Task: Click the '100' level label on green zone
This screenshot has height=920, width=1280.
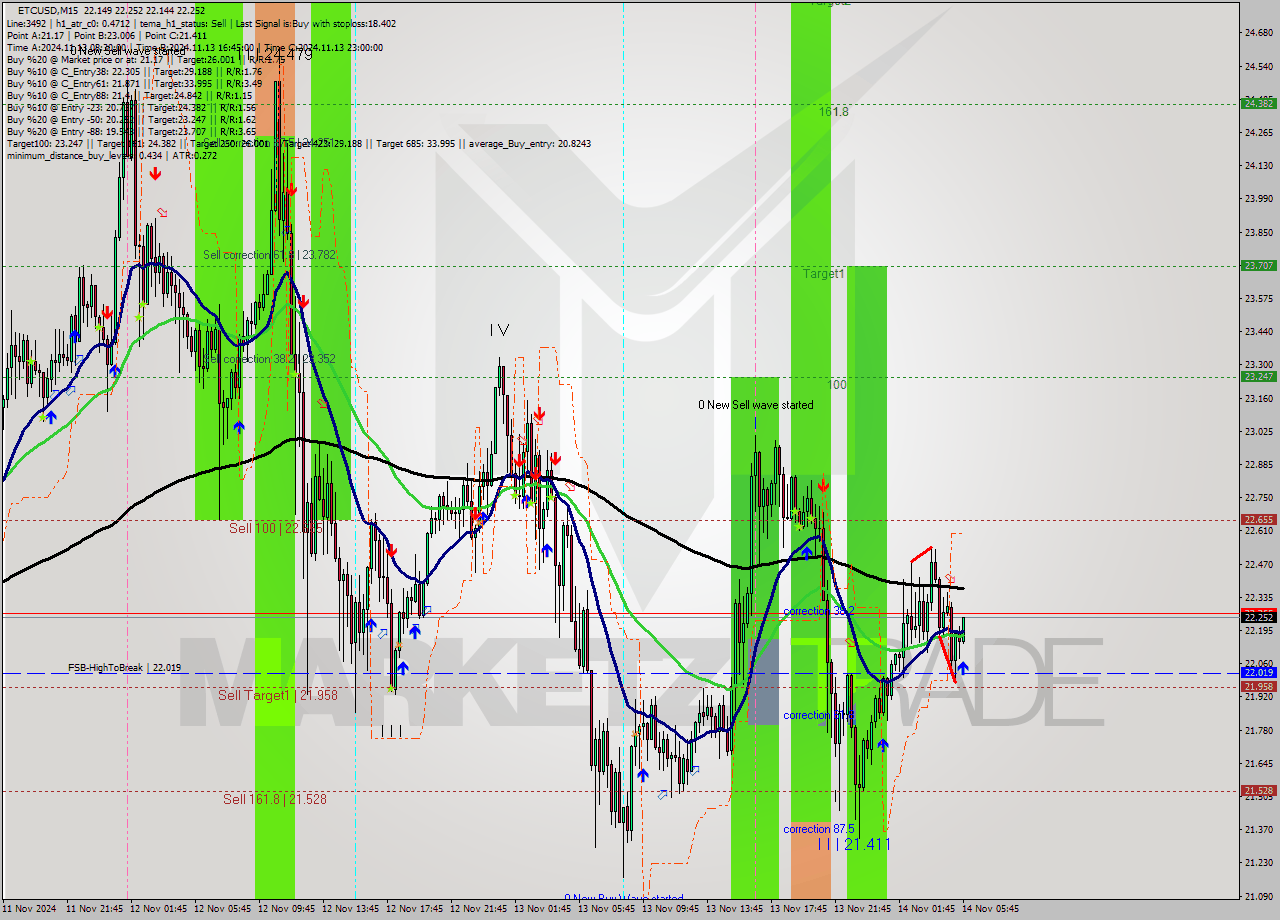Action: (x=837, y=384)
